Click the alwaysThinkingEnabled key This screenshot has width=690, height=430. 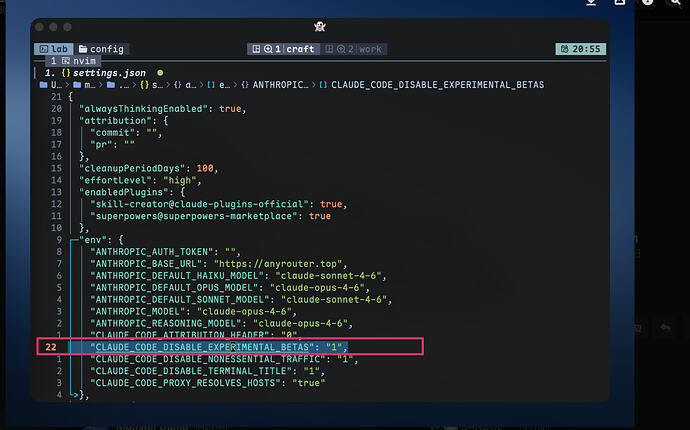pos(143,109)
